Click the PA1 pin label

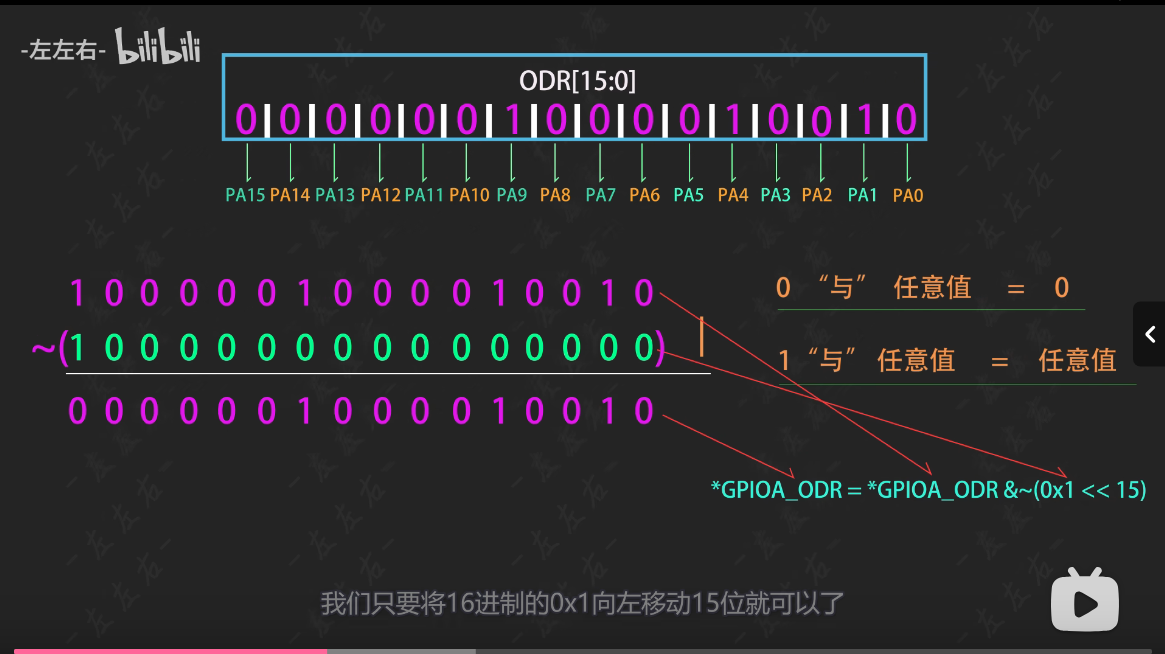tap(862, 195)
